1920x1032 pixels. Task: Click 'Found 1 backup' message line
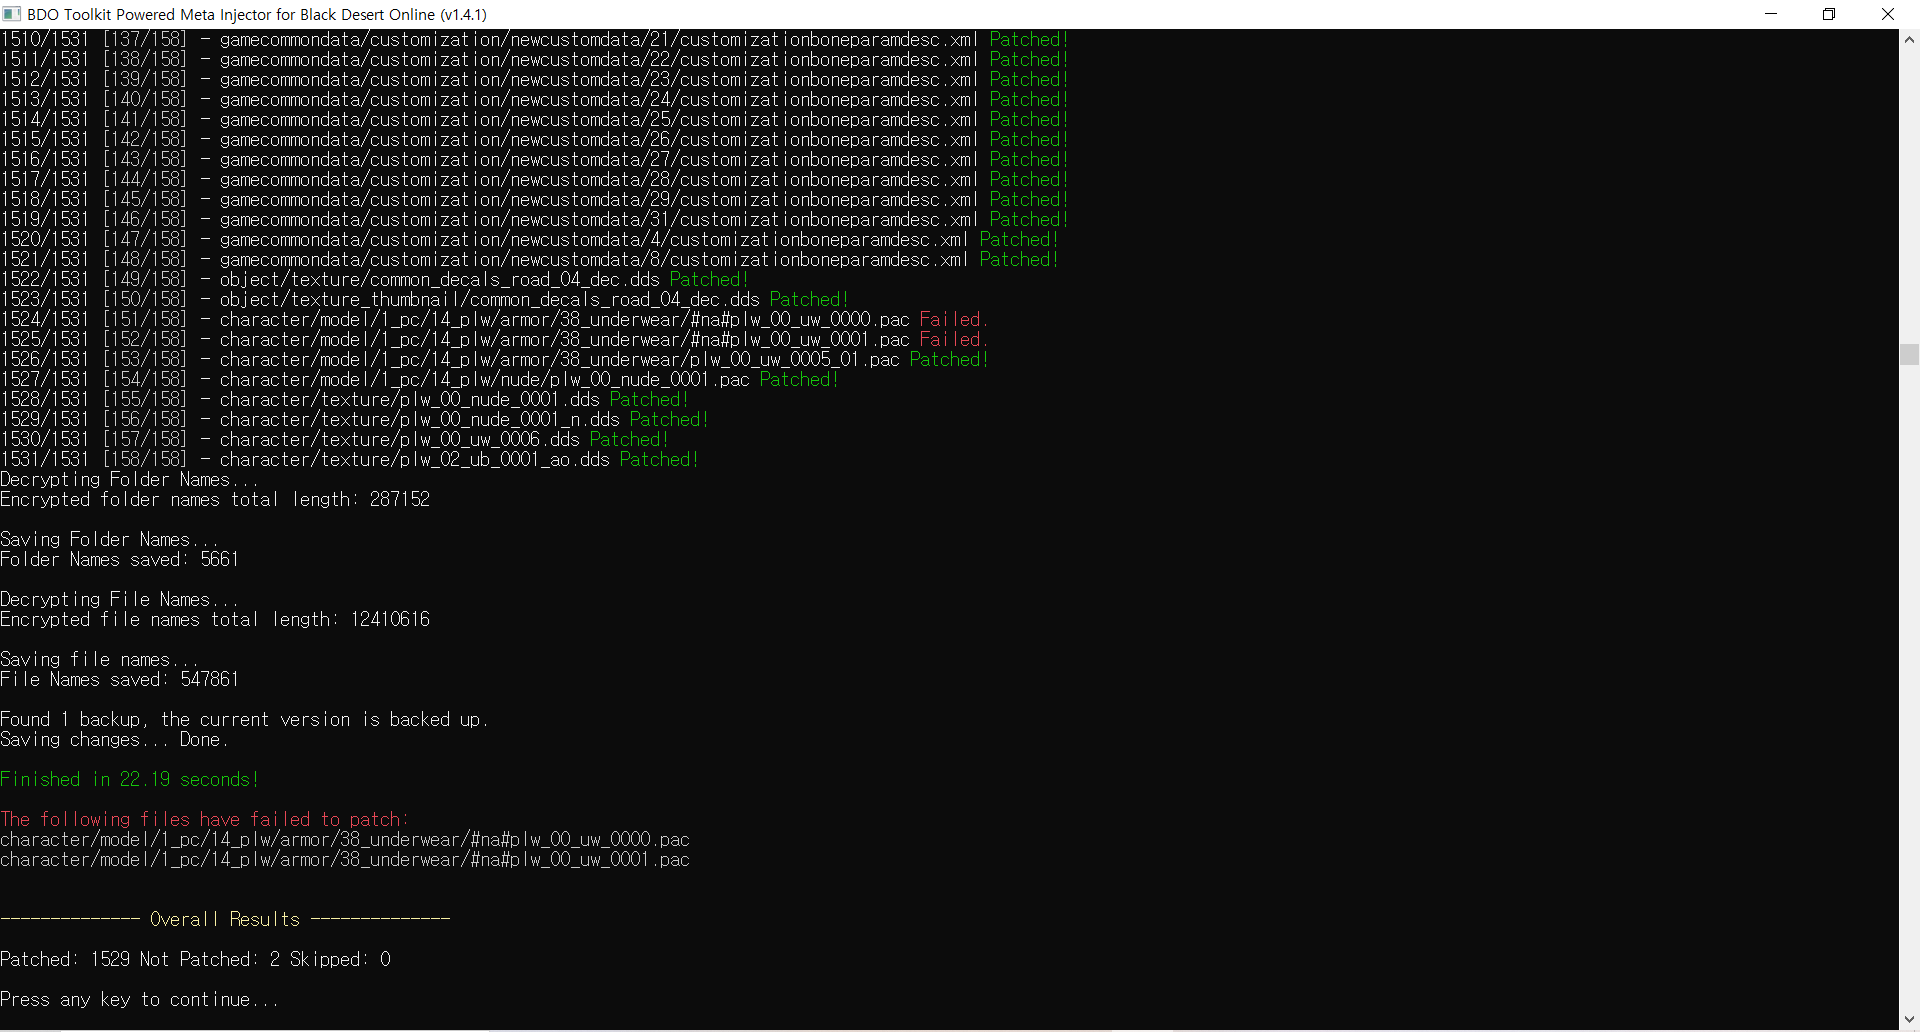click(x=244, y=719)
